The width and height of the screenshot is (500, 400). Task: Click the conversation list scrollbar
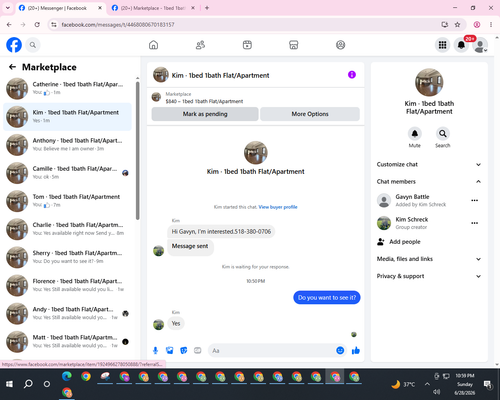[x=137, y=151]
